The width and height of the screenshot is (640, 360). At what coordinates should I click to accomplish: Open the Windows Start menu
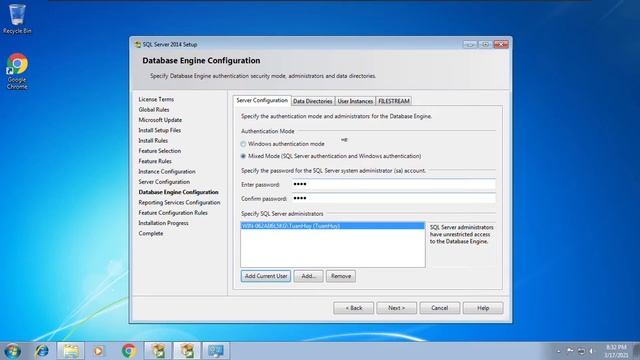[12, 351]
